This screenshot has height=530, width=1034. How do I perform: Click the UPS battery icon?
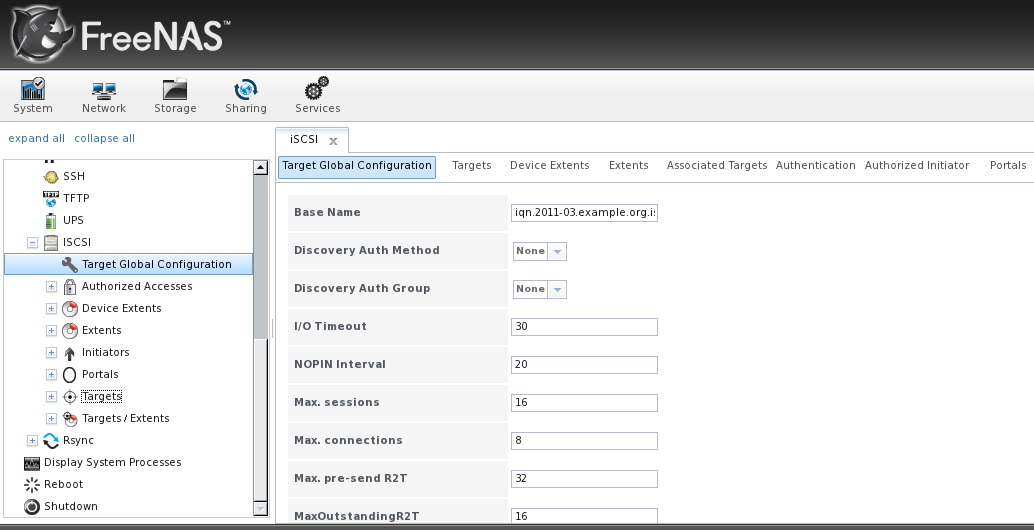(x=51, y=220)
